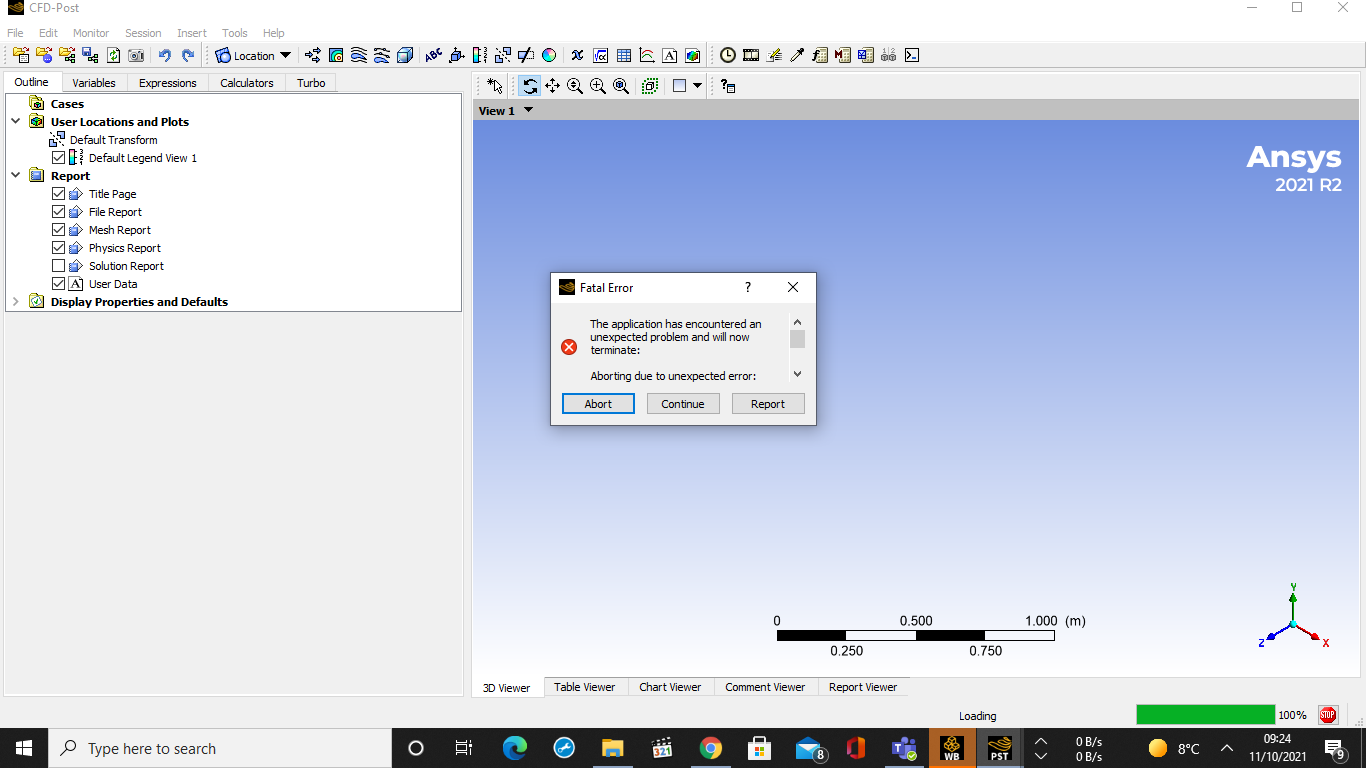1366x768 pixels.
Task: Click the Legend toolbar icon
Action: (479, 56)
